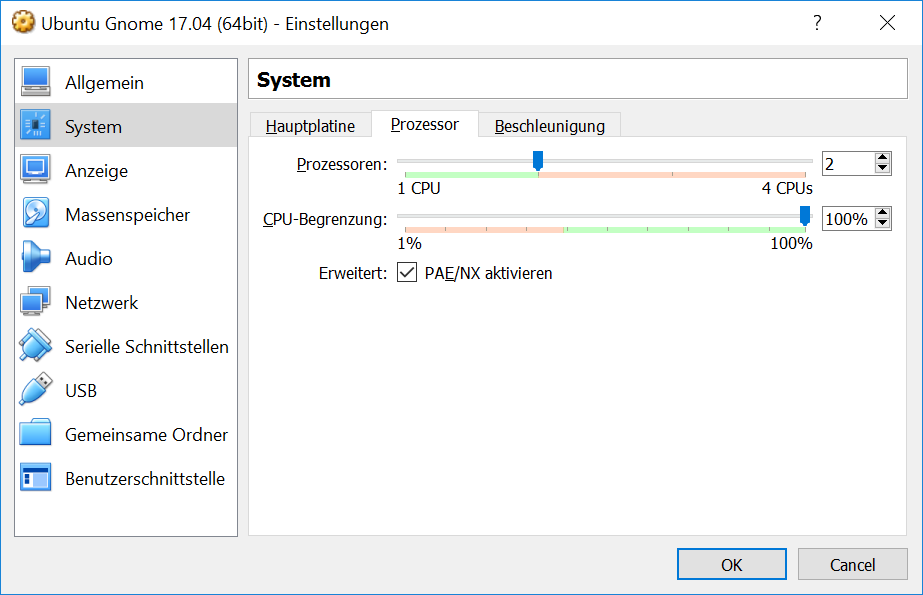Open USB settings icon
The height and width of the screenshot is (595, 923).
[x=35, y=390]
